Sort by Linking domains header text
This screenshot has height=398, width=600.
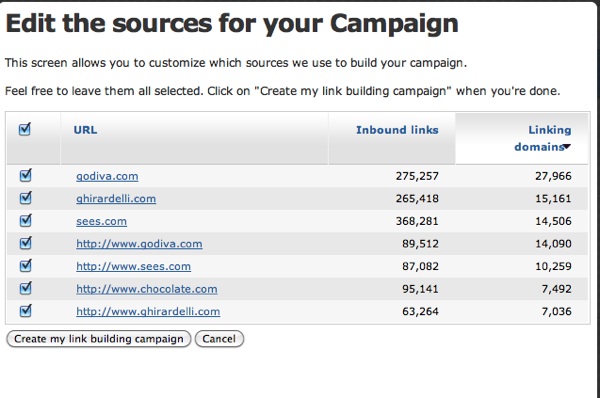point(542,138)
